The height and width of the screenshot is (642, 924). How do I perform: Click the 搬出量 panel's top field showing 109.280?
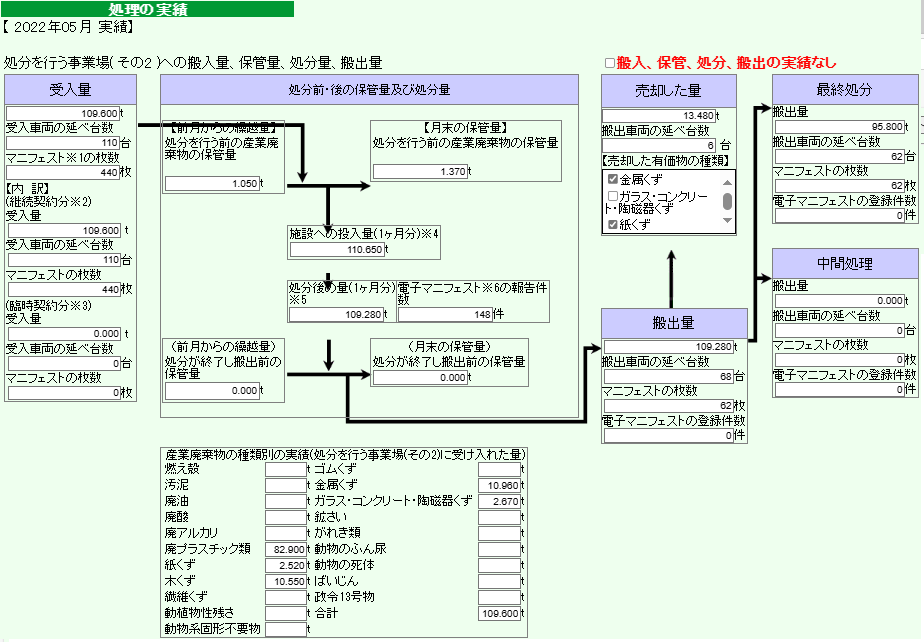[669, 347]
